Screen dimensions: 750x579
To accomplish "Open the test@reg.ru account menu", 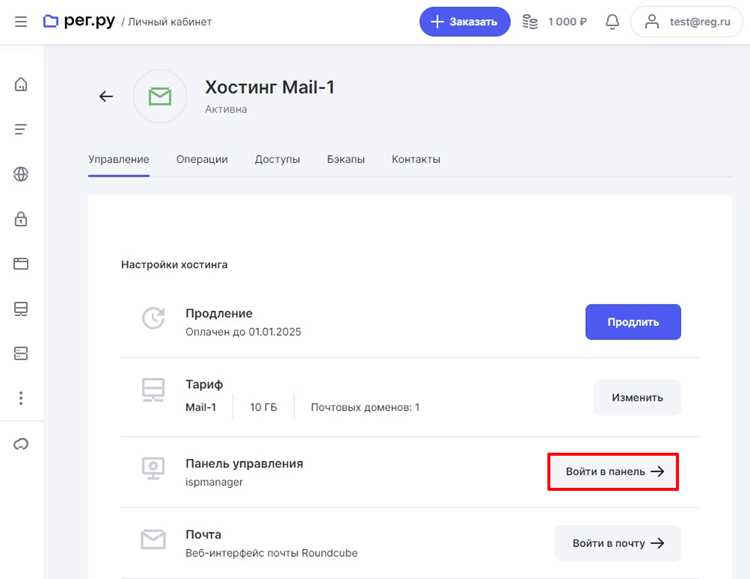I will pyautogui.click(x=687, y=22).
